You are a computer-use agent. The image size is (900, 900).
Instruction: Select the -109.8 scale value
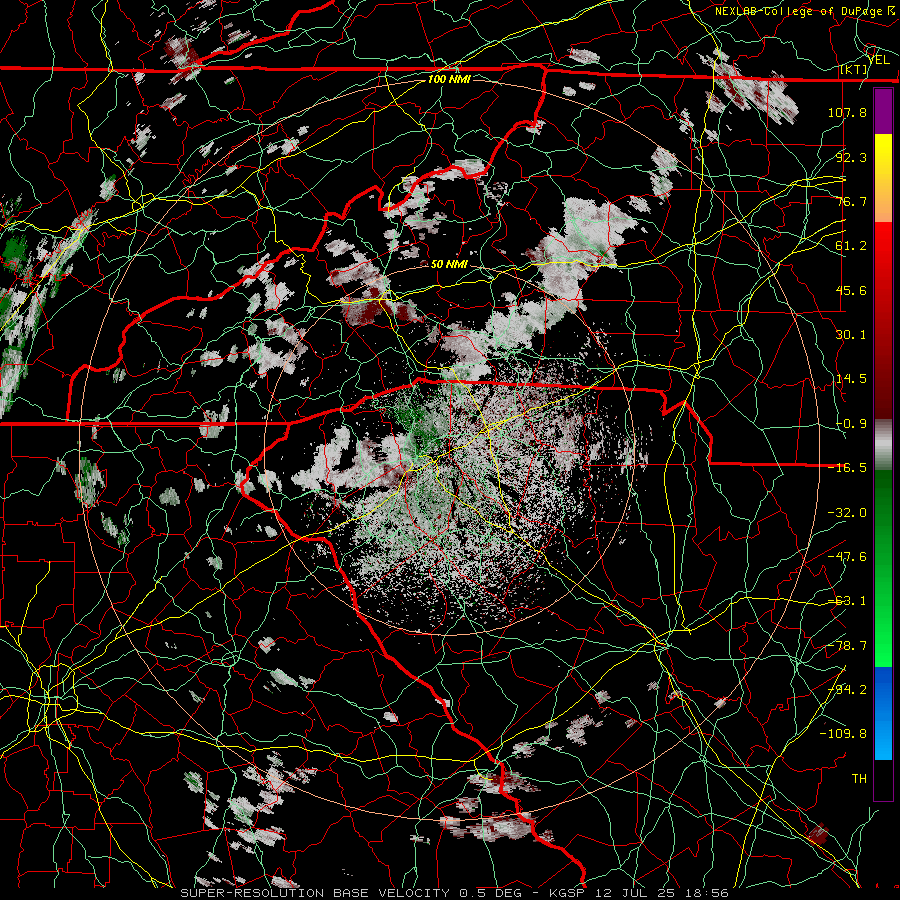pyautogui.click(x=843, y=734)
